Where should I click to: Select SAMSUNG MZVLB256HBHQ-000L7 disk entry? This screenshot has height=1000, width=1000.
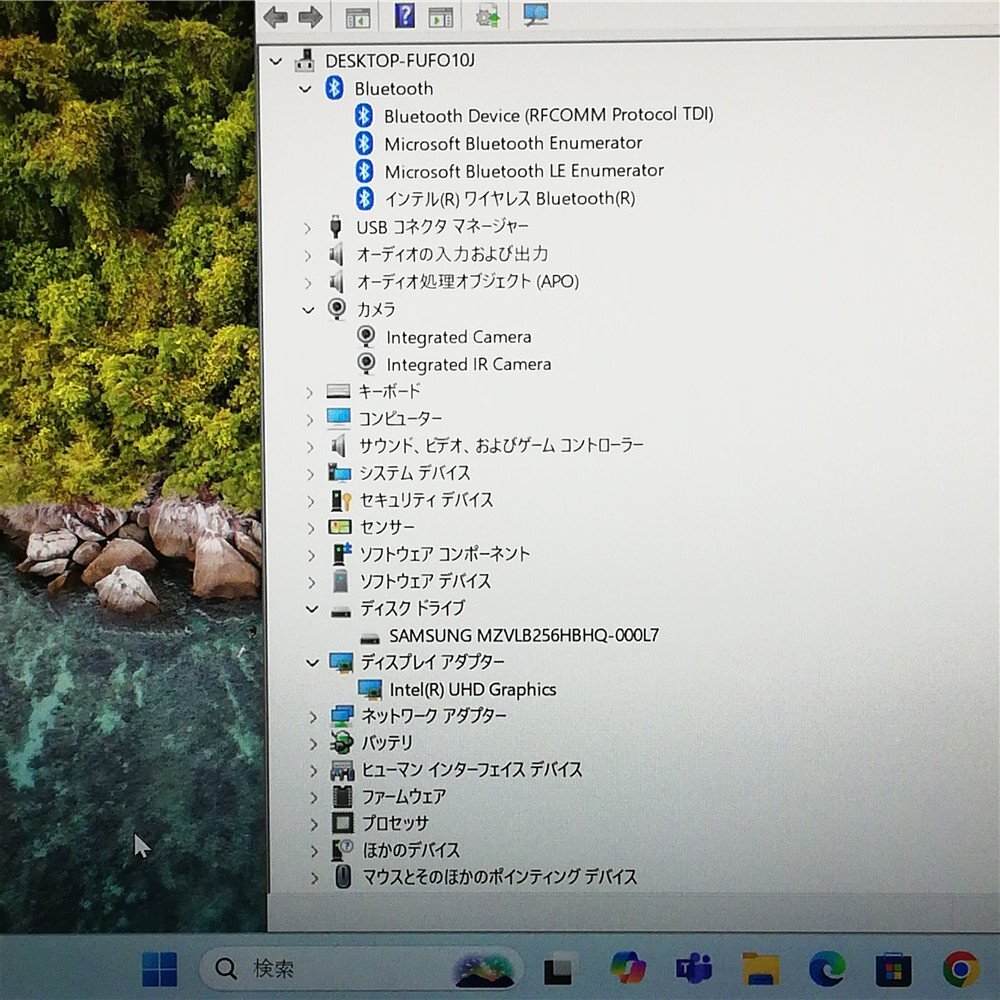(524, 636)
